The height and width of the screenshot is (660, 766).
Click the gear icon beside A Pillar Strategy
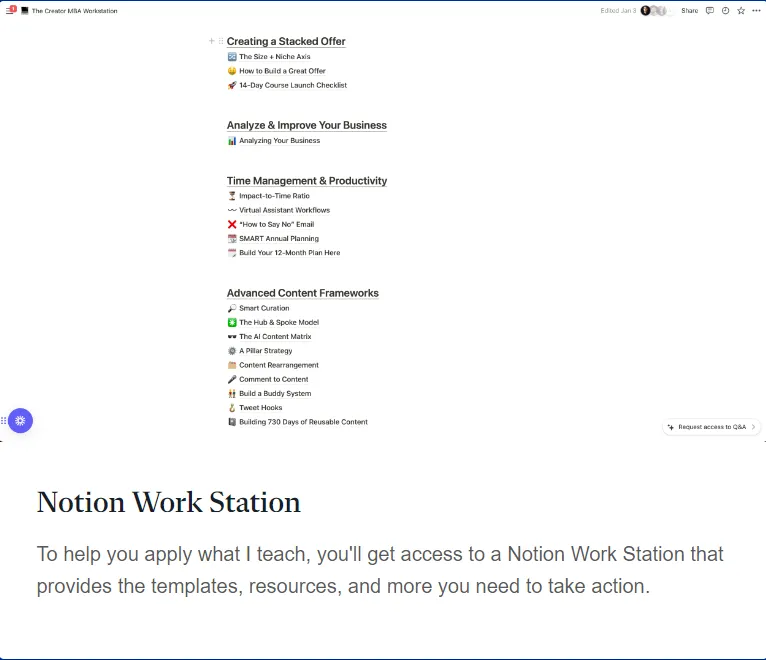[232, 351]
